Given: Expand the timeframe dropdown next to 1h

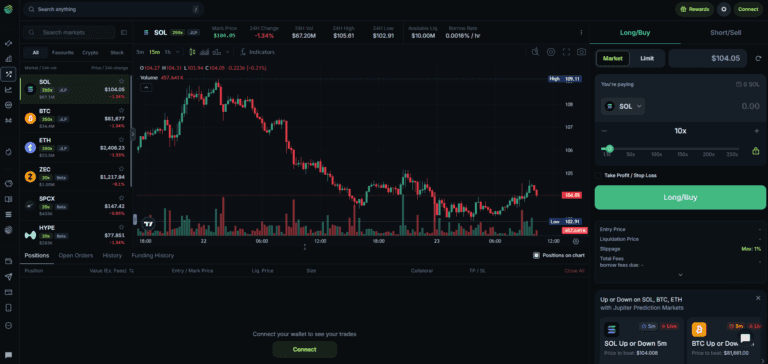Looking at the screenshot, I should click(177, 52).
